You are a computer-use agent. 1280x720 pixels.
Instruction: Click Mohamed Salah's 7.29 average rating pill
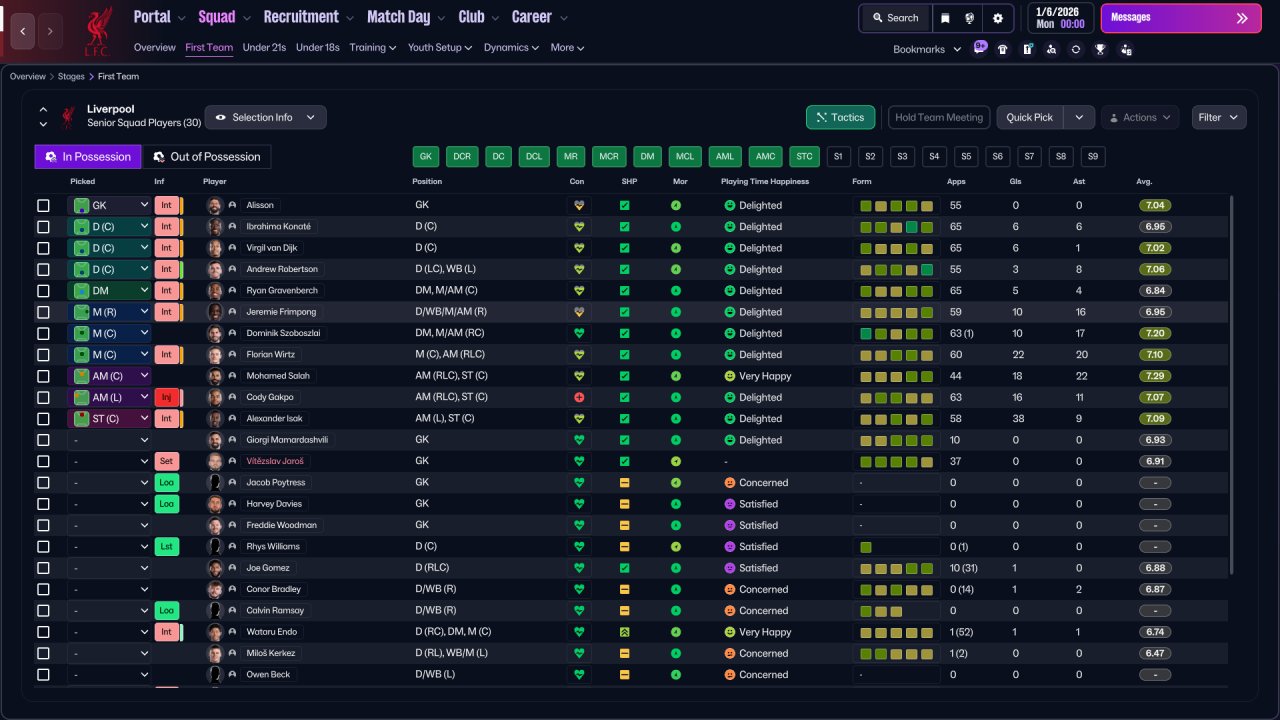1155,376
